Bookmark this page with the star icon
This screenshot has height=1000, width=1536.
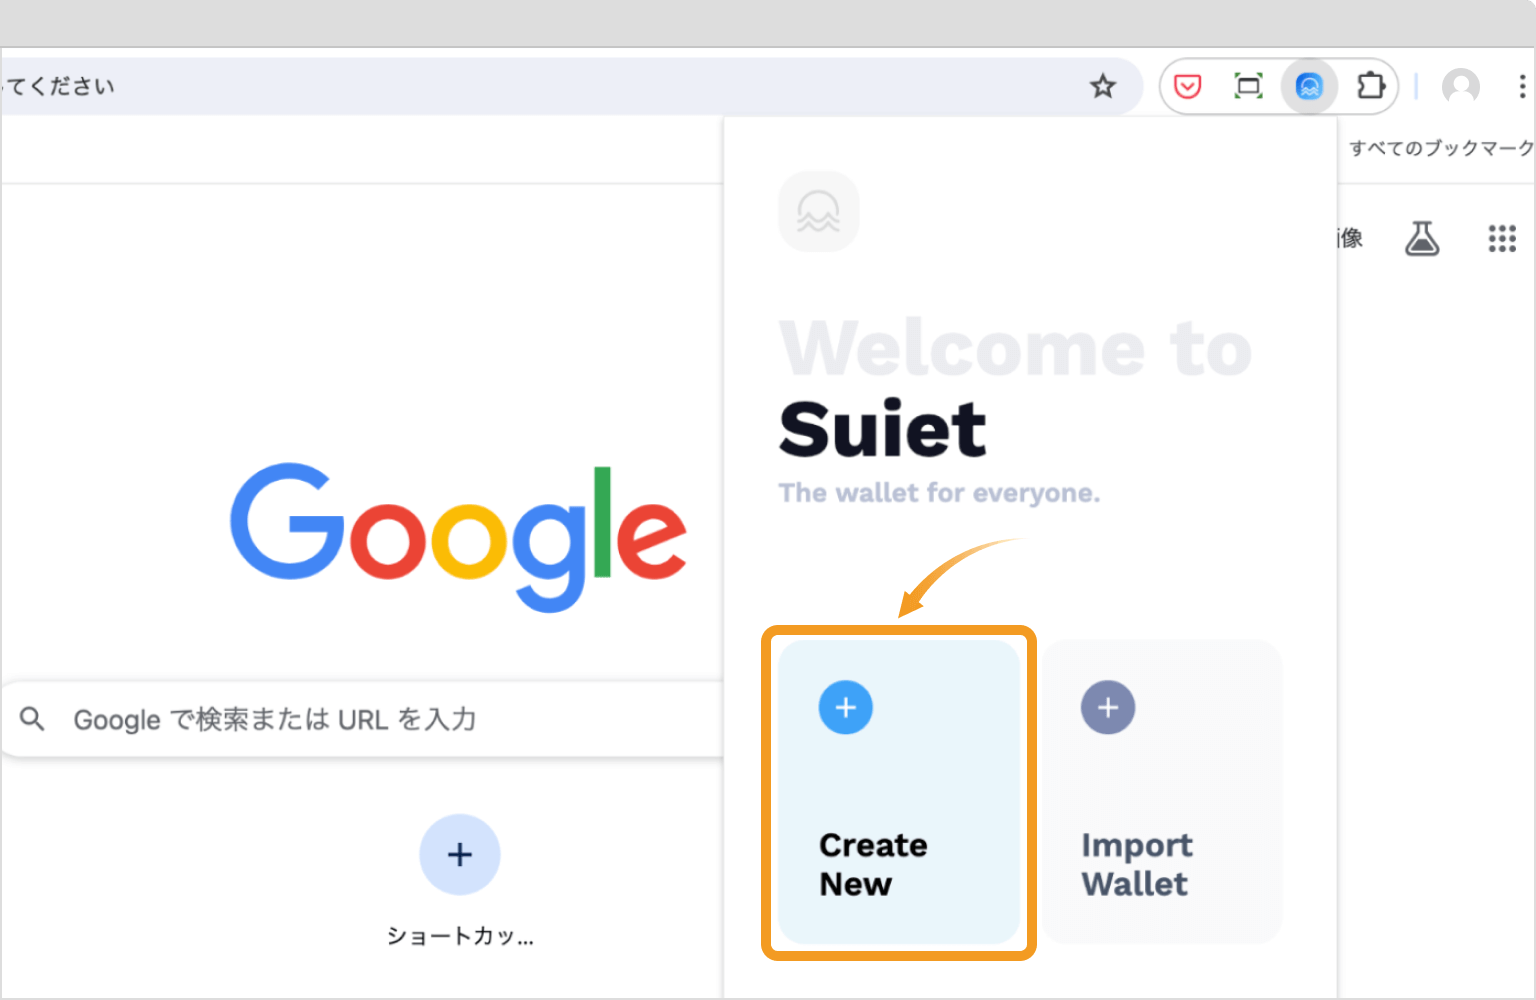[x=1102, y=87]
